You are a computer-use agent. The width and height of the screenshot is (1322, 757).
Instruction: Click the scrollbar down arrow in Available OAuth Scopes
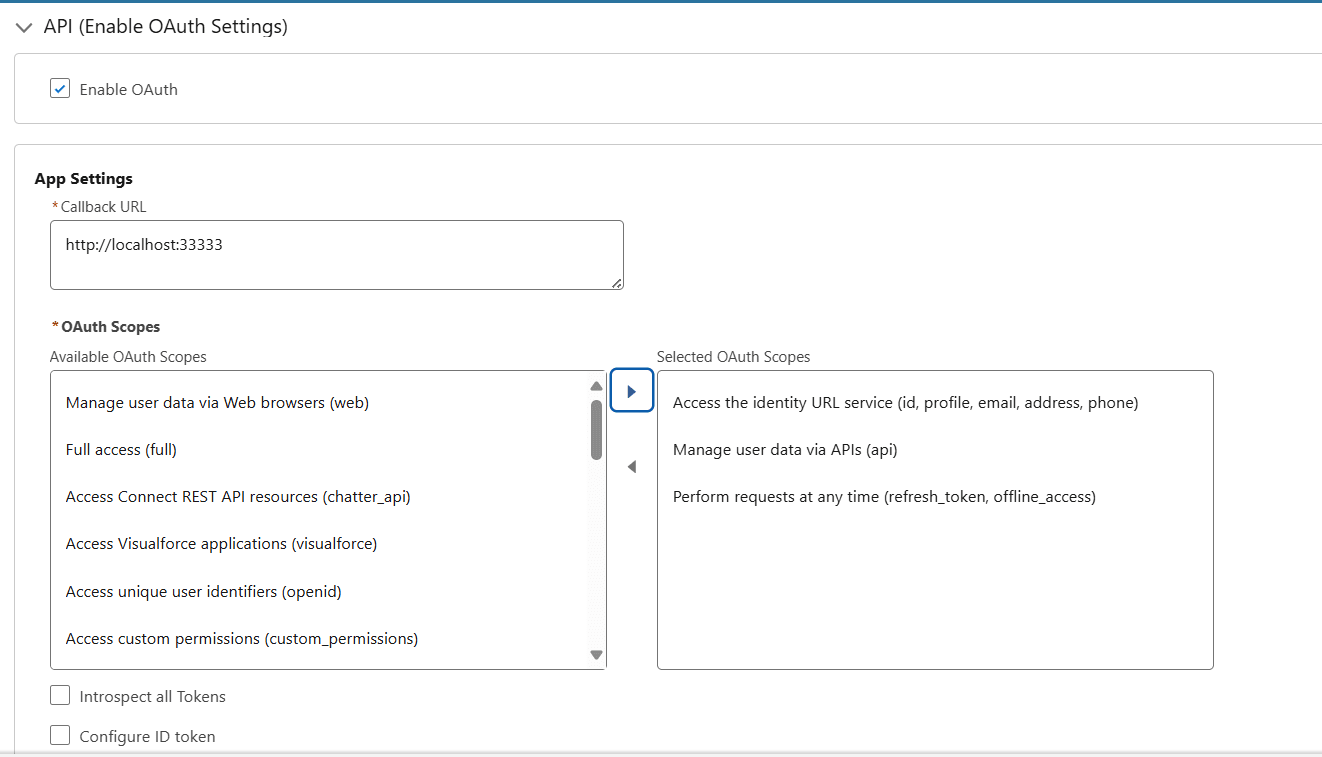tap(596, 654)
